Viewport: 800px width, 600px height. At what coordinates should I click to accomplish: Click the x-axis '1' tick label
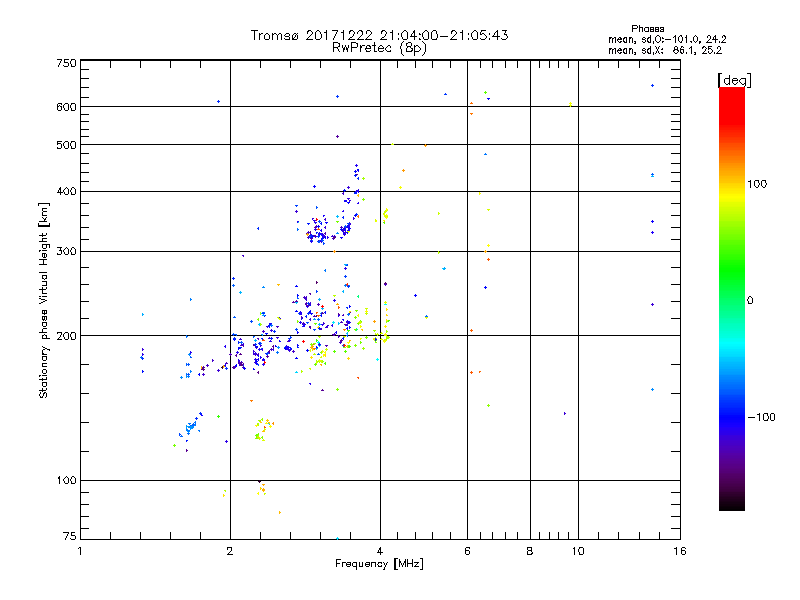[x=80, y=551]
